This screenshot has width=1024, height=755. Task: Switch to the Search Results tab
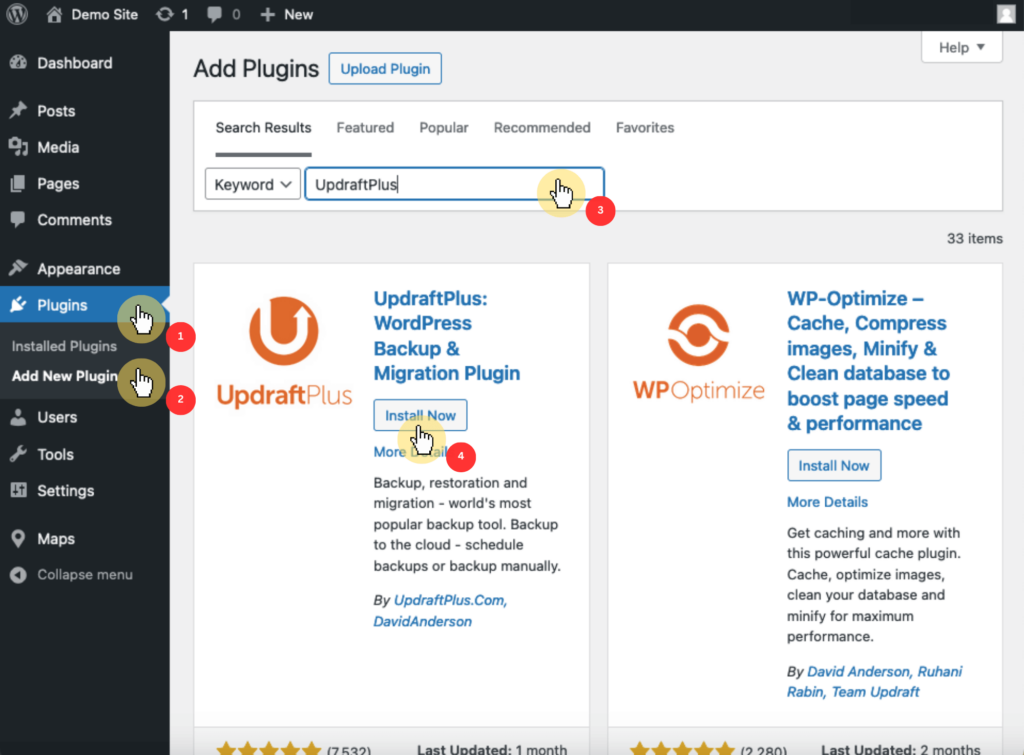(263, 127)
